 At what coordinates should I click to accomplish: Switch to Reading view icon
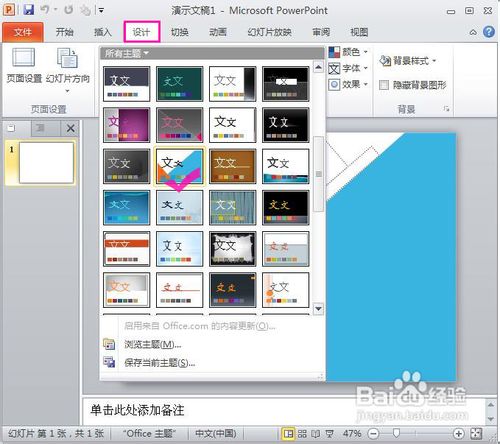click(x=316, y=434)
